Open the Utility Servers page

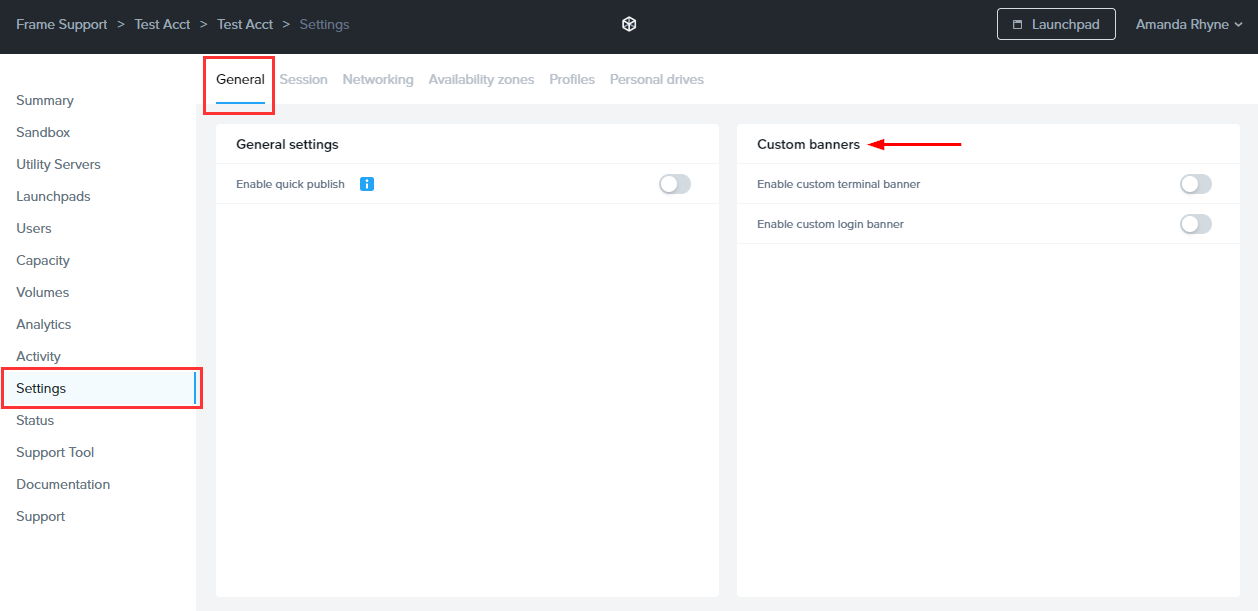coord(58,164)
